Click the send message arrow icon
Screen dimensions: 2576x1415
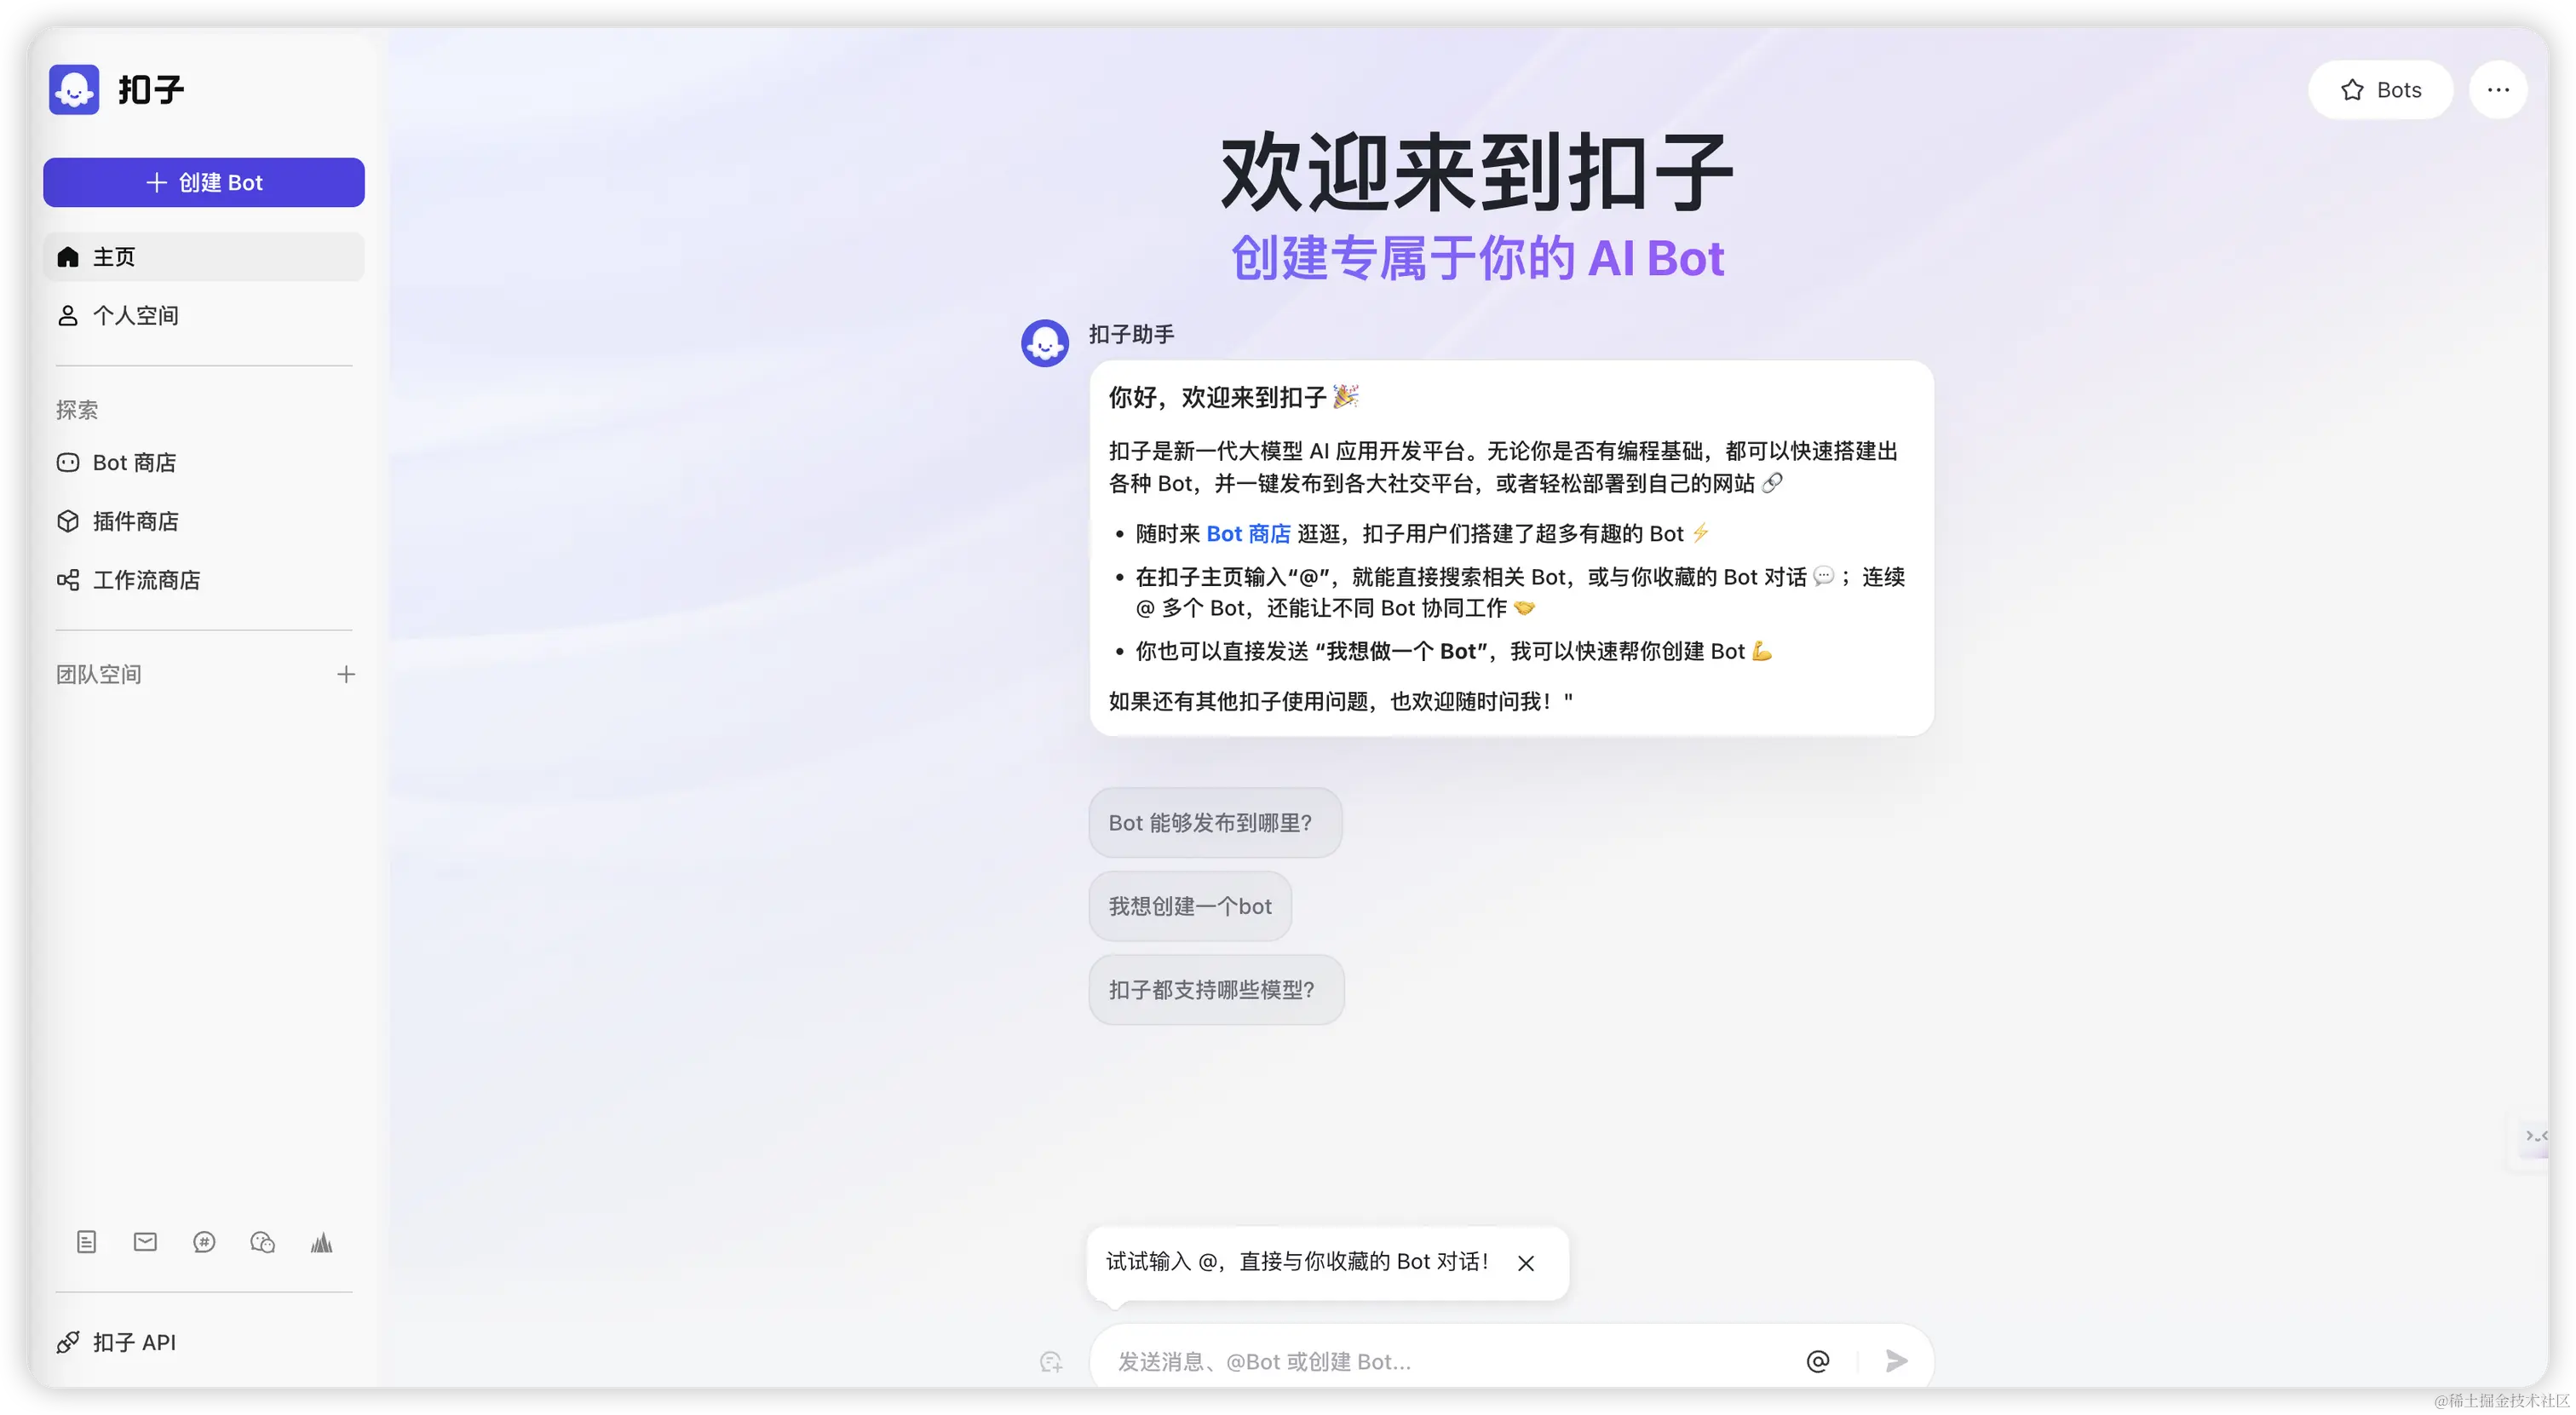pos(1896,1361)
